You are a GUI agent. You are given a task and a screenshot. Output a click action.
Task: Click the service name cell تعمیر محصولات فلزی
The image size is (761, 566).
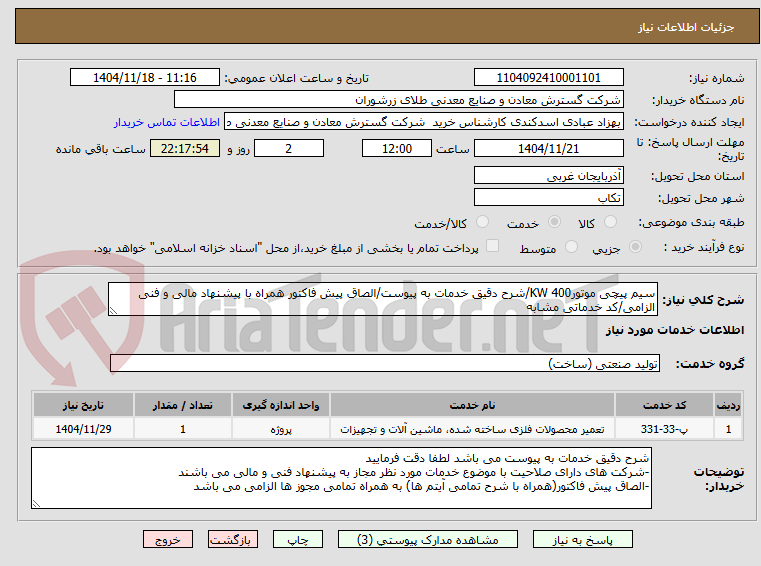(472, 429)
